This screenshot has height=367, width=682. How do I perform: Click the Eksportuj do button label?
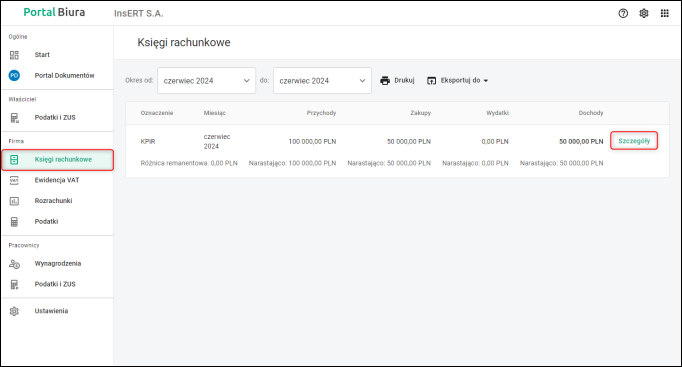(x=460, y=80)
